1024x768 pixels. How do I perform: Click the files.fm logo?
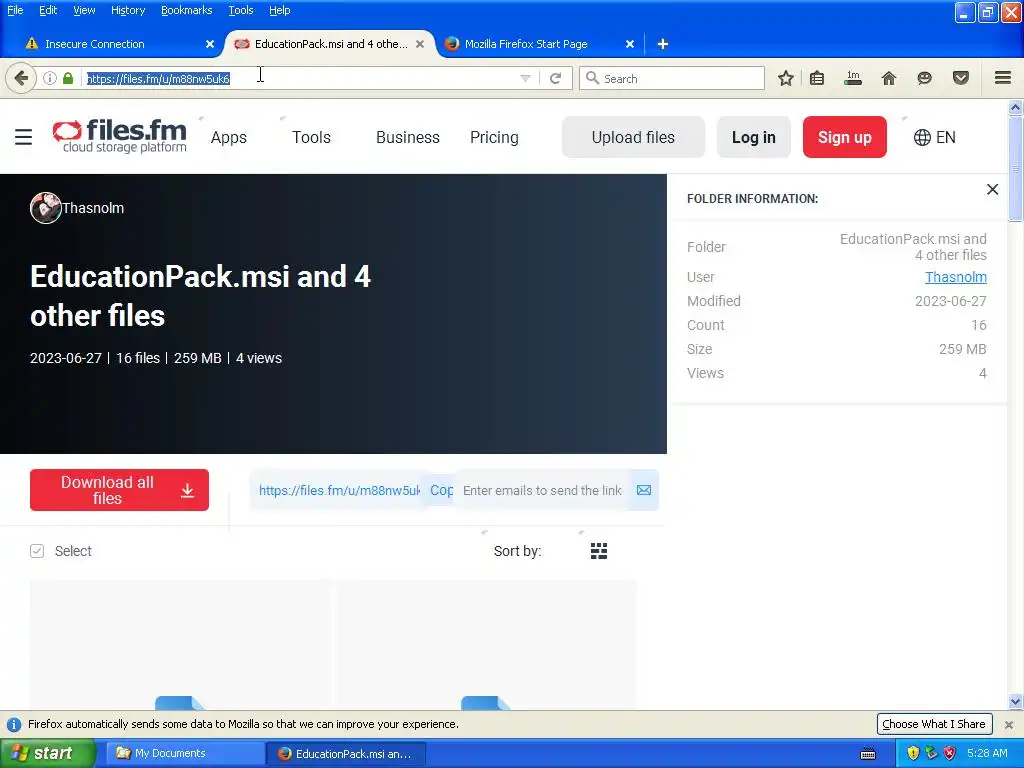click(x=120, y=136)
